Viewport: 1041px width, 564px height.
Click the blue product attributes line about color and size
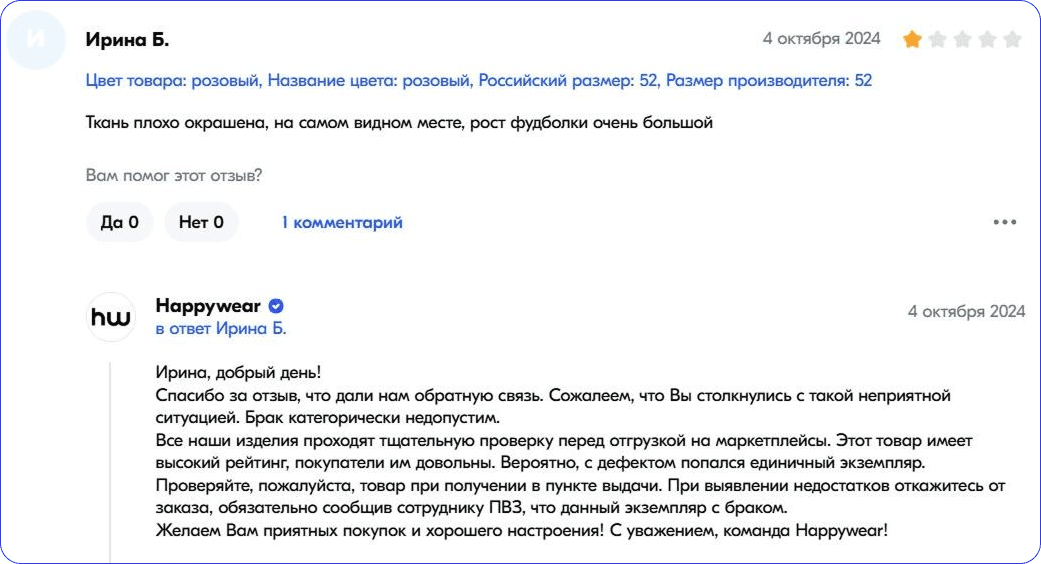pyautogui.click(x=479, y=80)
